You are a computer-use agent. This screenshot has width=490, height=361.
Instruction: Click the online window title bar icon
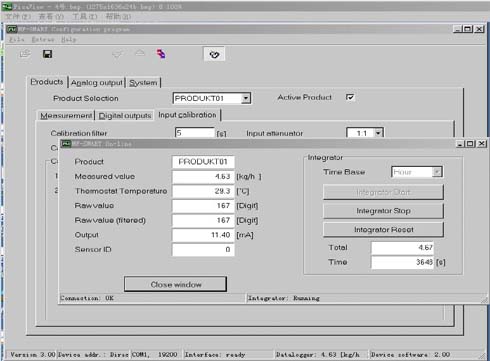67,144
